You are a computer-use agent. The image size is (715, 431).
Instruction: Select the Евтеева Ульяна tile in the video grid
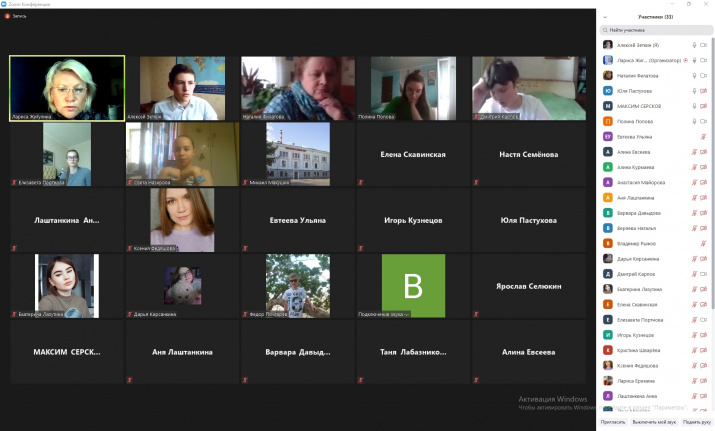click(x=298, y=220)
